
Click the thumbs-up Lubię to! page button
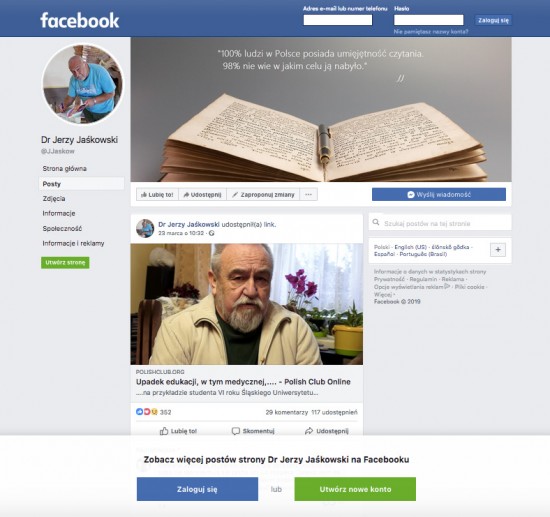click(x=157, y=195)
